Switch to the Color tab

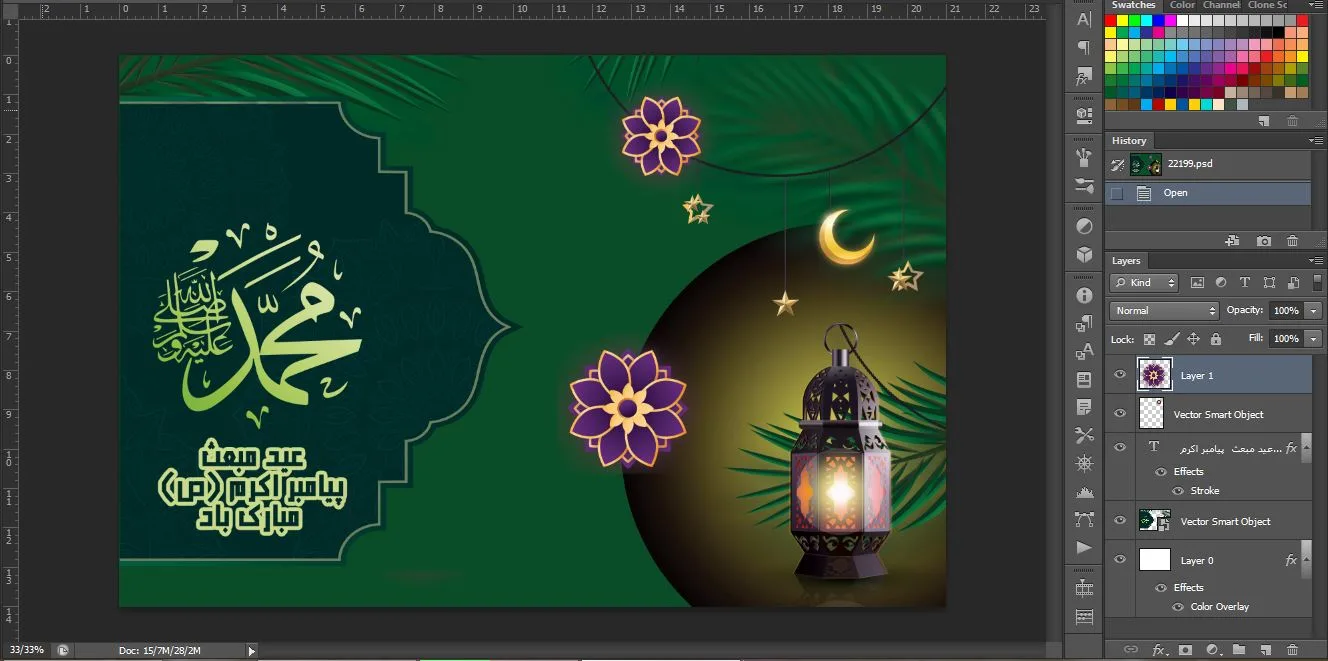point(1182,5)
